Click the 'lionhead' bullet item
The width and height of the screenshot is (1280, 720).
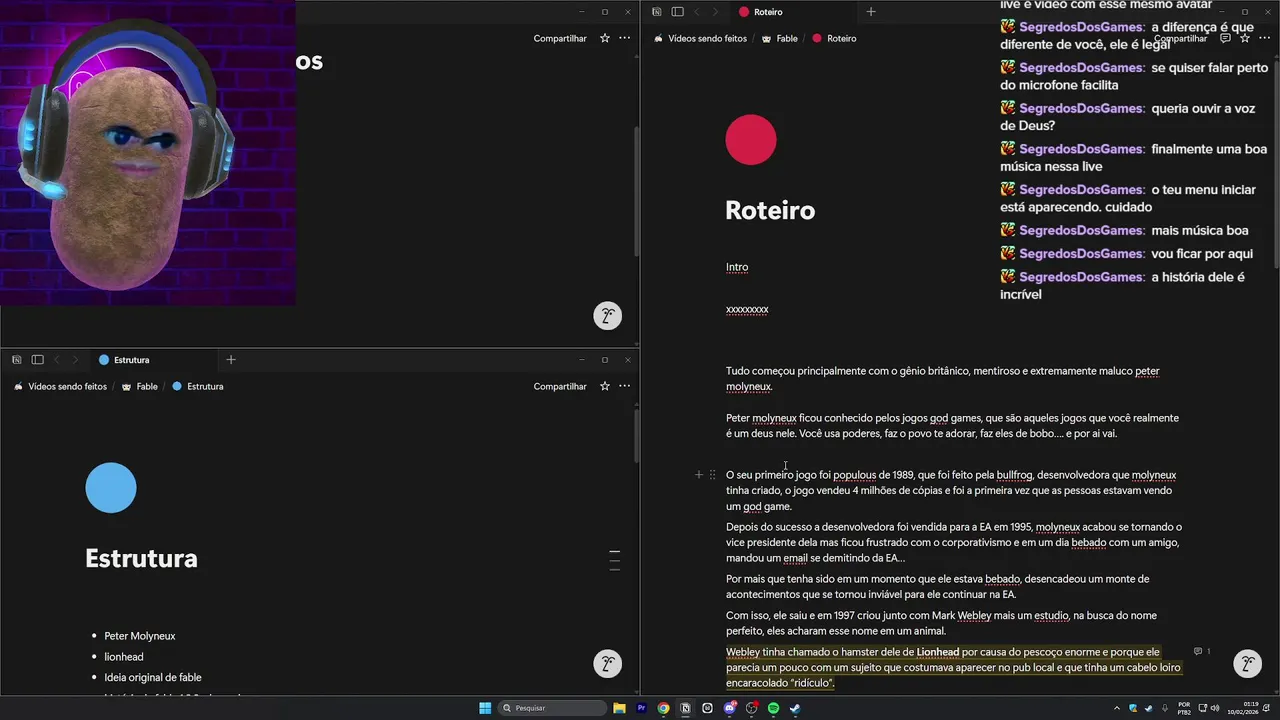click(124, 657)
